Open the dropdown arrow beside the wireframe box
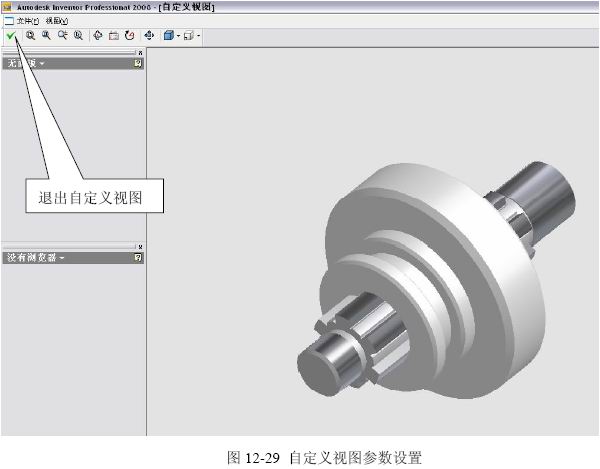This screenshot has height=469, width=600. (x=198, y=36)
